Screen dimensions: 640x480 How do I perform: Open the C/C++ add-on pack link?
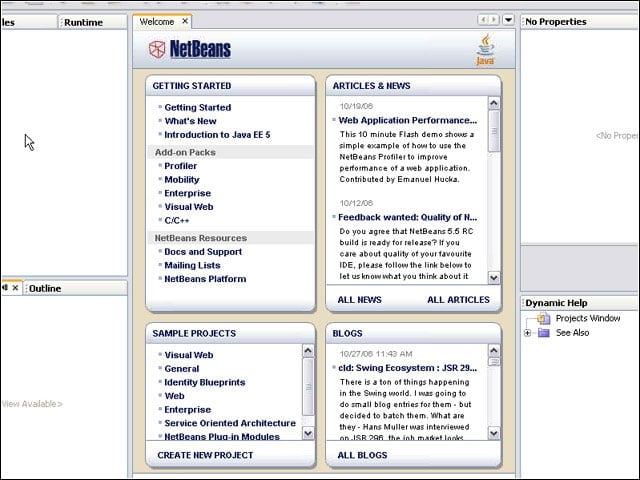[176, 220]
